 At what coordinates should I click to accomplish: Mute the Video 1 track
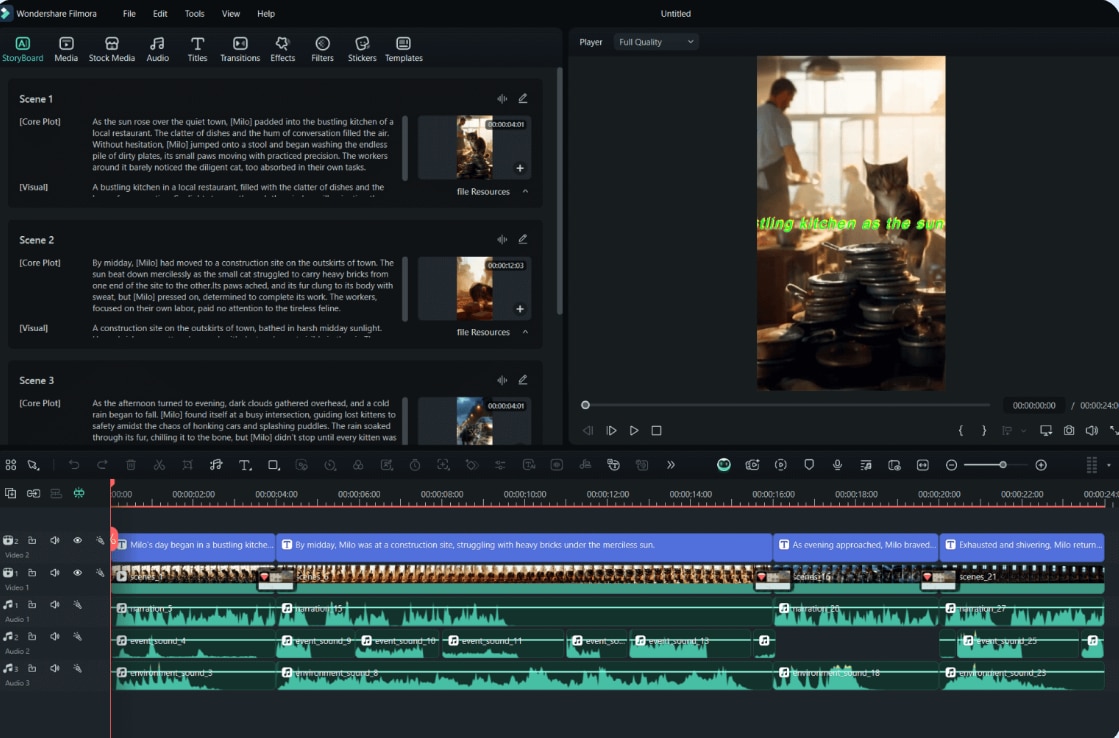tap(54, 572)
